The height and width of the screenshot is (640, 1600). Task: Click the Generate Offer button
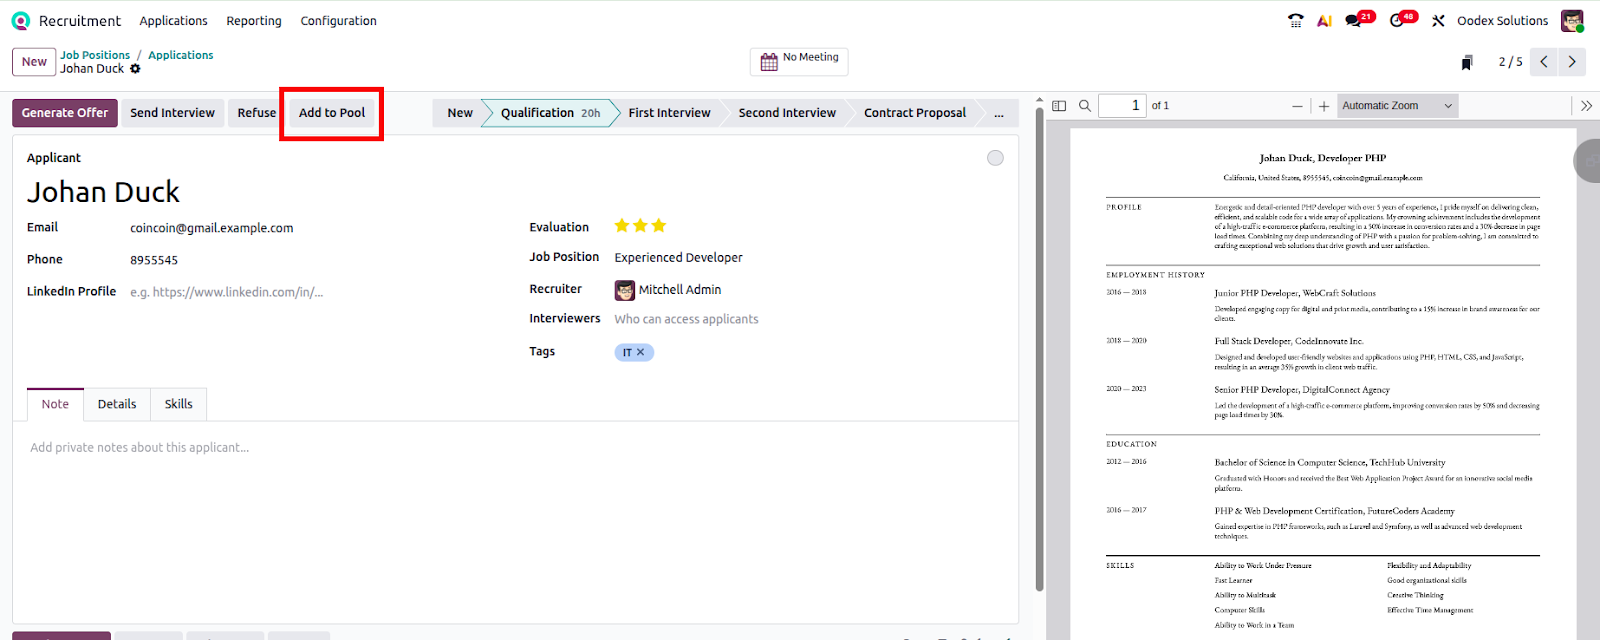(65, 113)
